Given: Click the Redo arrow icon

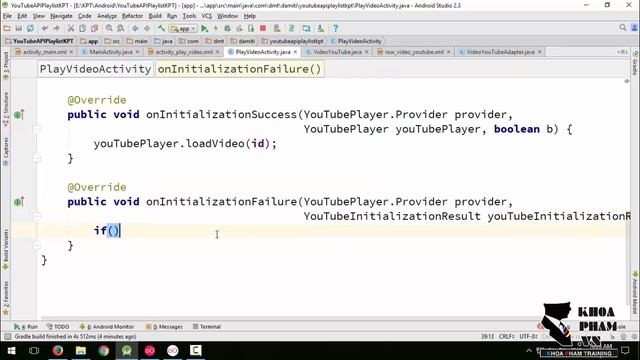Looking at the screenshot, I should pos(56,28).
